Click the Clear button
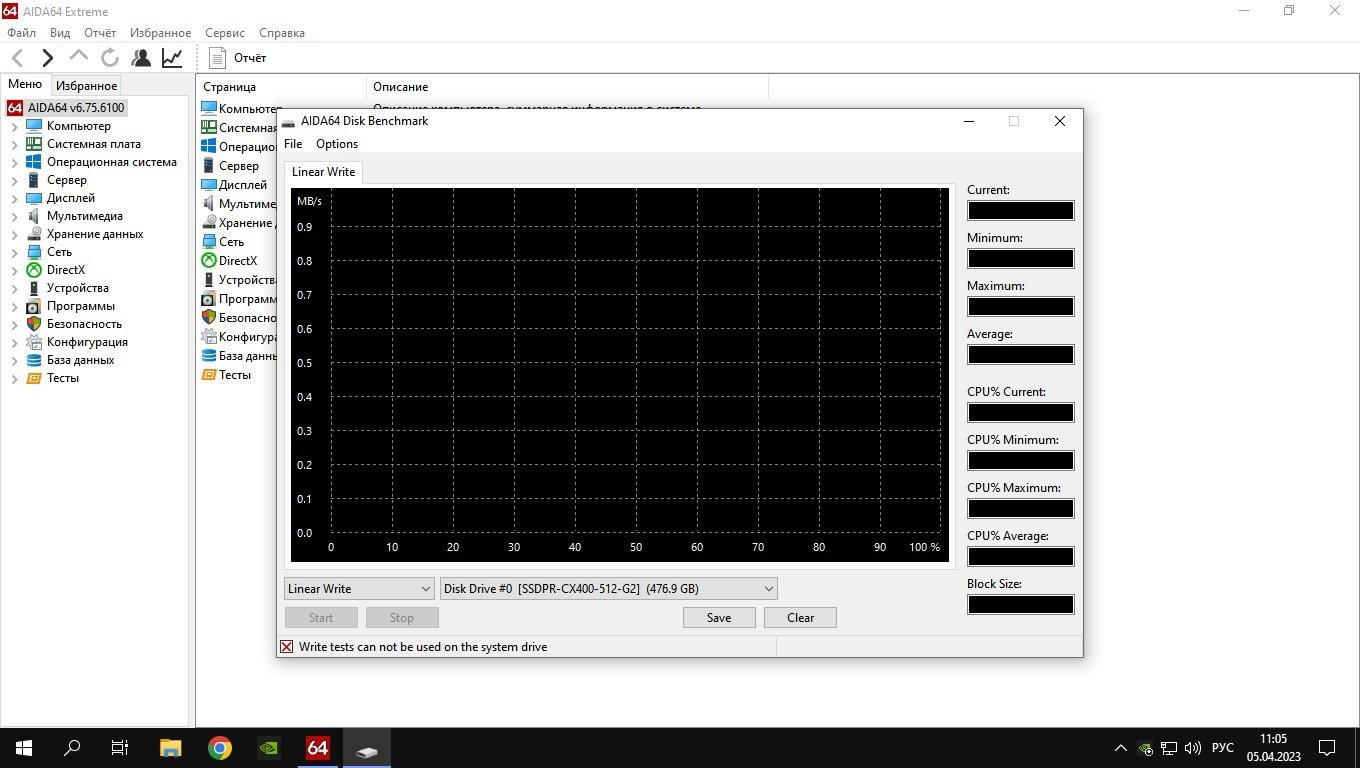This screenshot has width=1360, height=768. pyautogui.click(x=800, y=618)
